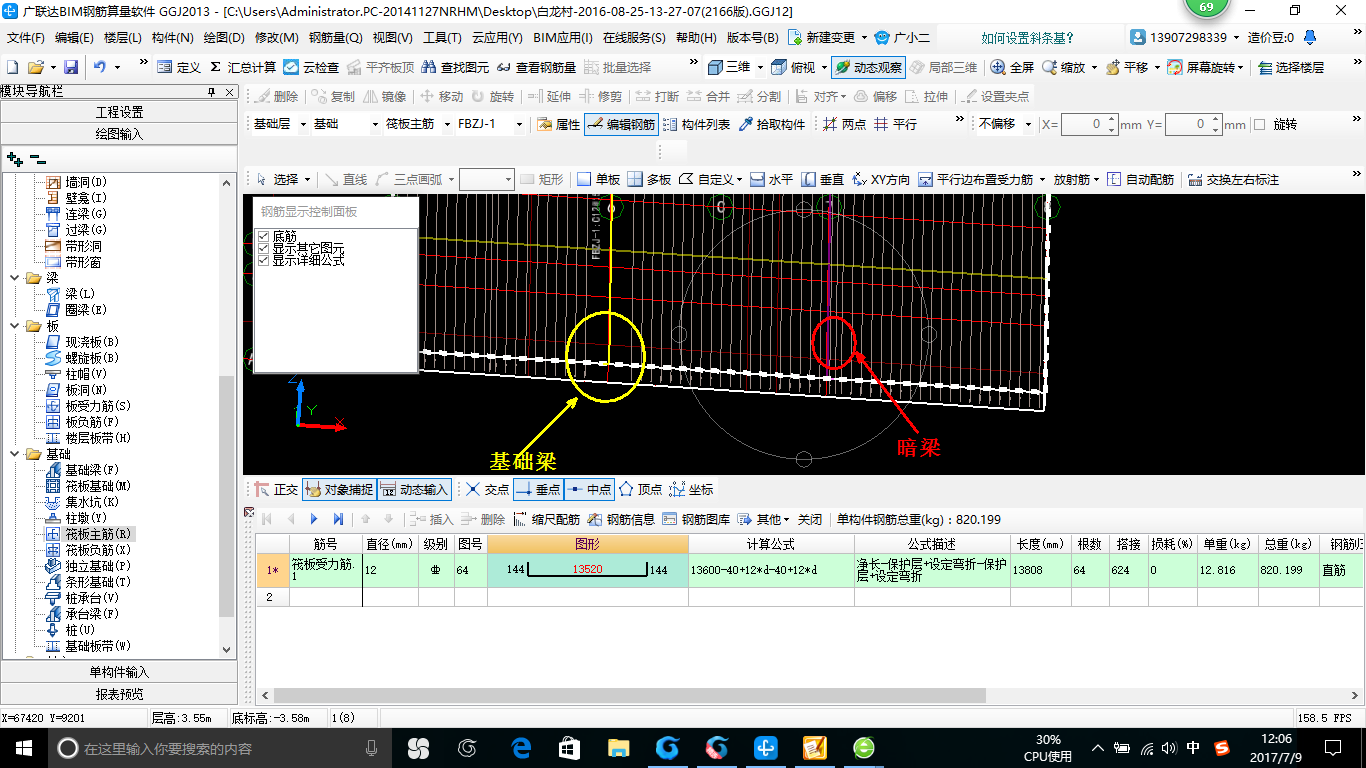Click 屏幕旋转 screen rotate tool

1203,67
